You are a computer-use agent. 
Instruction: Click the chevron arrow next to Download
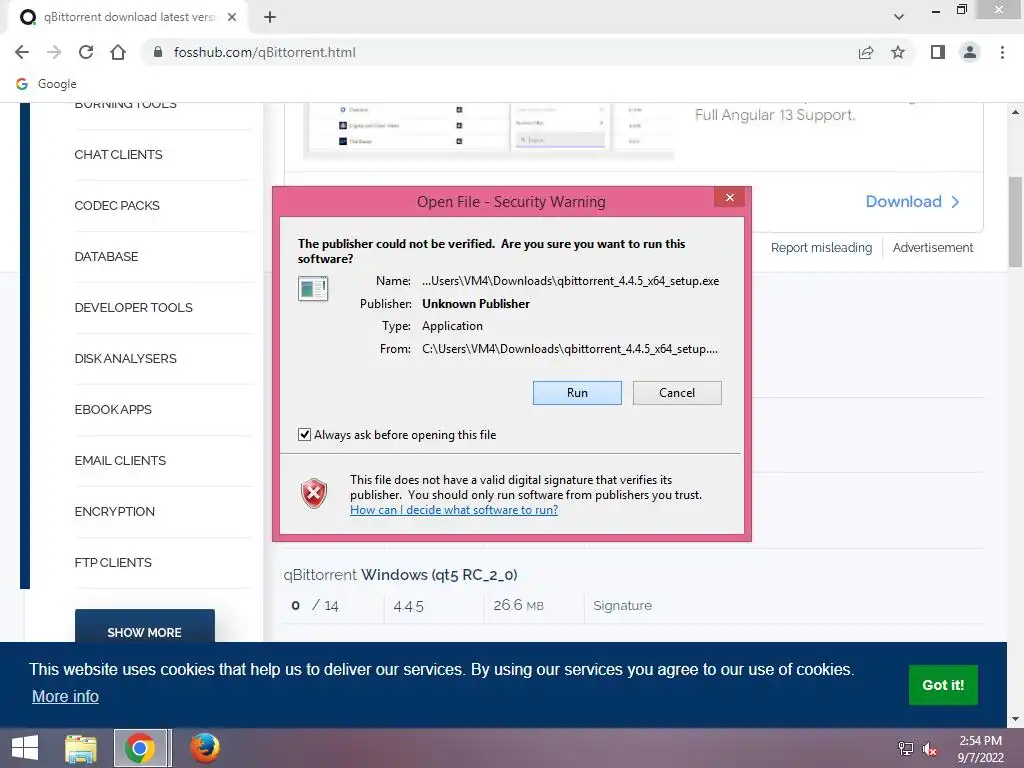[x=955, y=202]
